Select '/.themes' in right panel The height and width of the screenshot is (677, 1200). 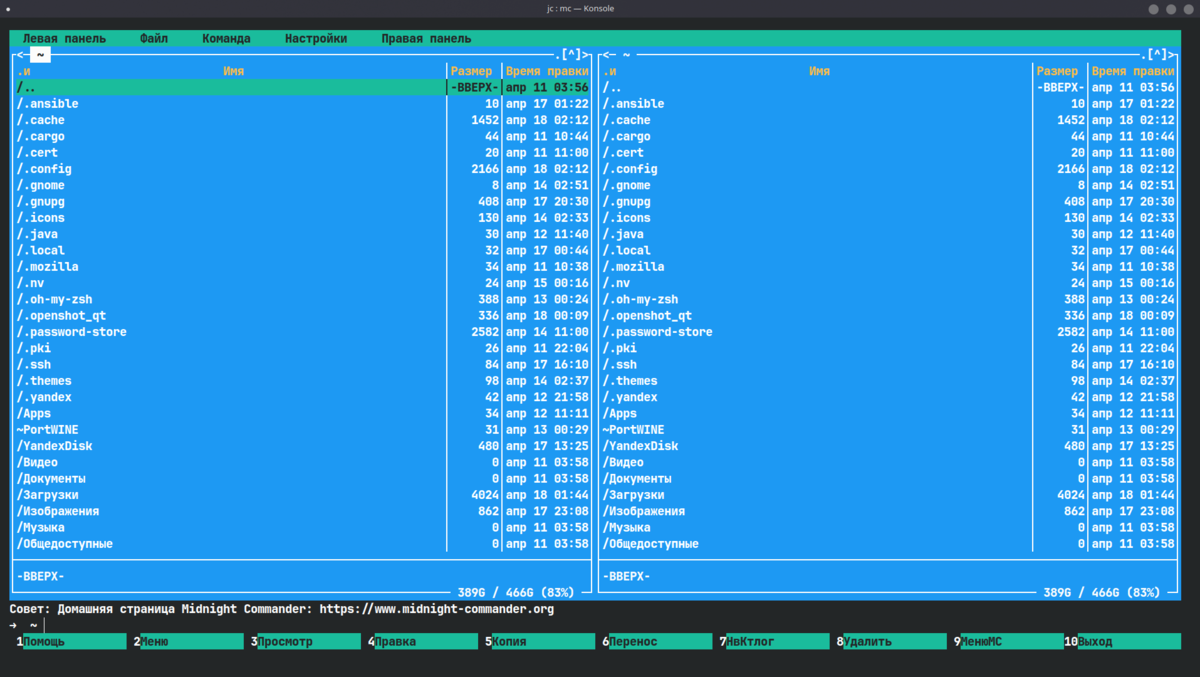(889, 381)
